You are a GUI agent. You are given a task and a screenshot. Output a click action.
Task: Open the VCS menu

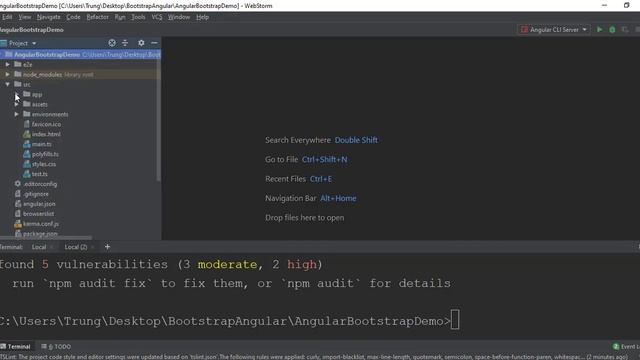pyautogui.click(x=157, y=17)
